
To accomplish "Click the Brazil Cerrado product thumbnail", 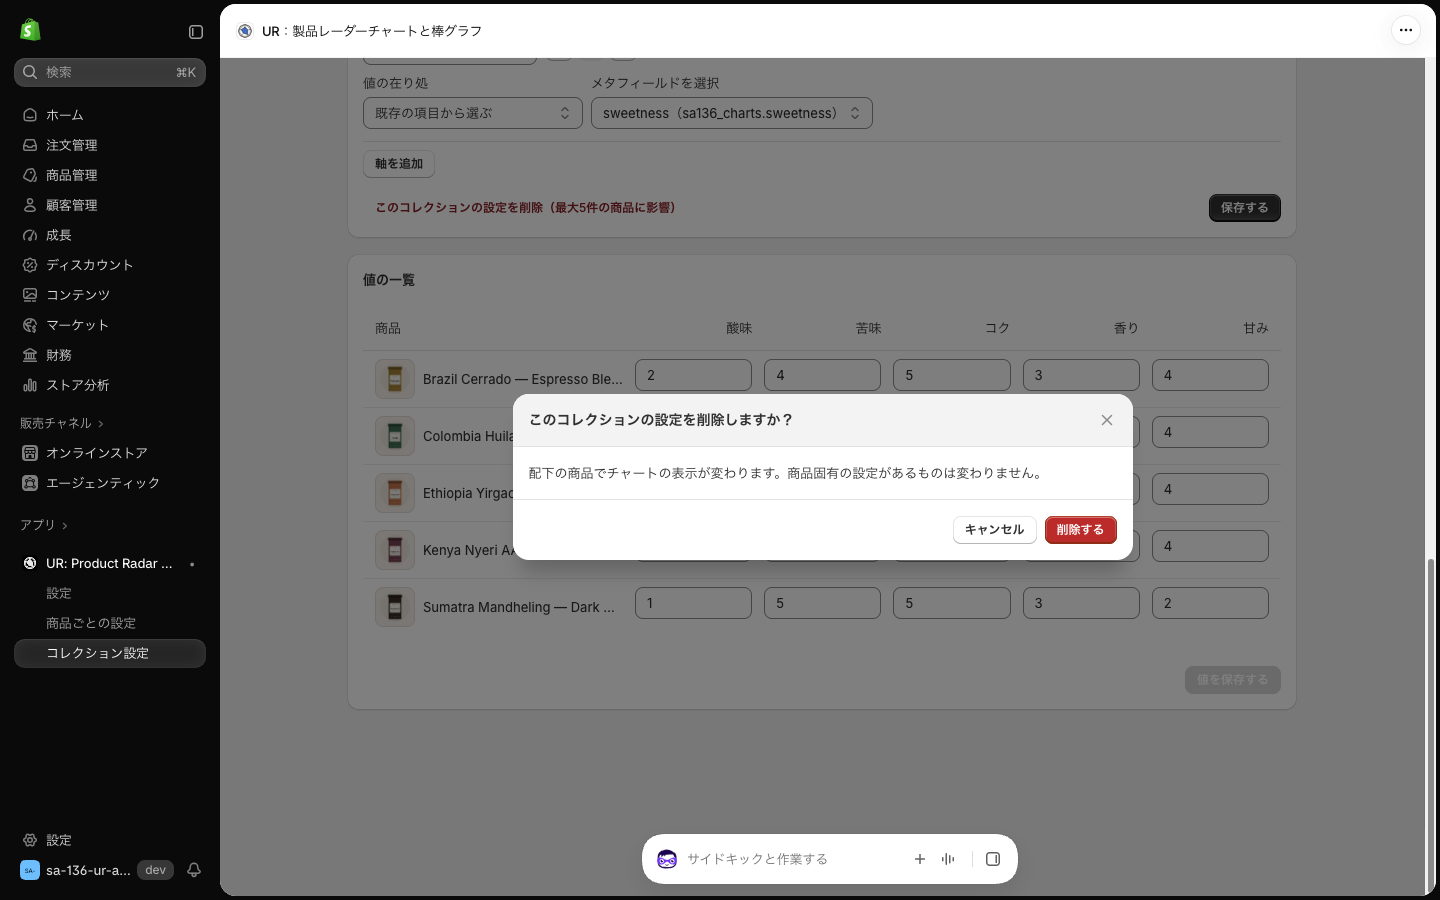I will tap(395, 379).
